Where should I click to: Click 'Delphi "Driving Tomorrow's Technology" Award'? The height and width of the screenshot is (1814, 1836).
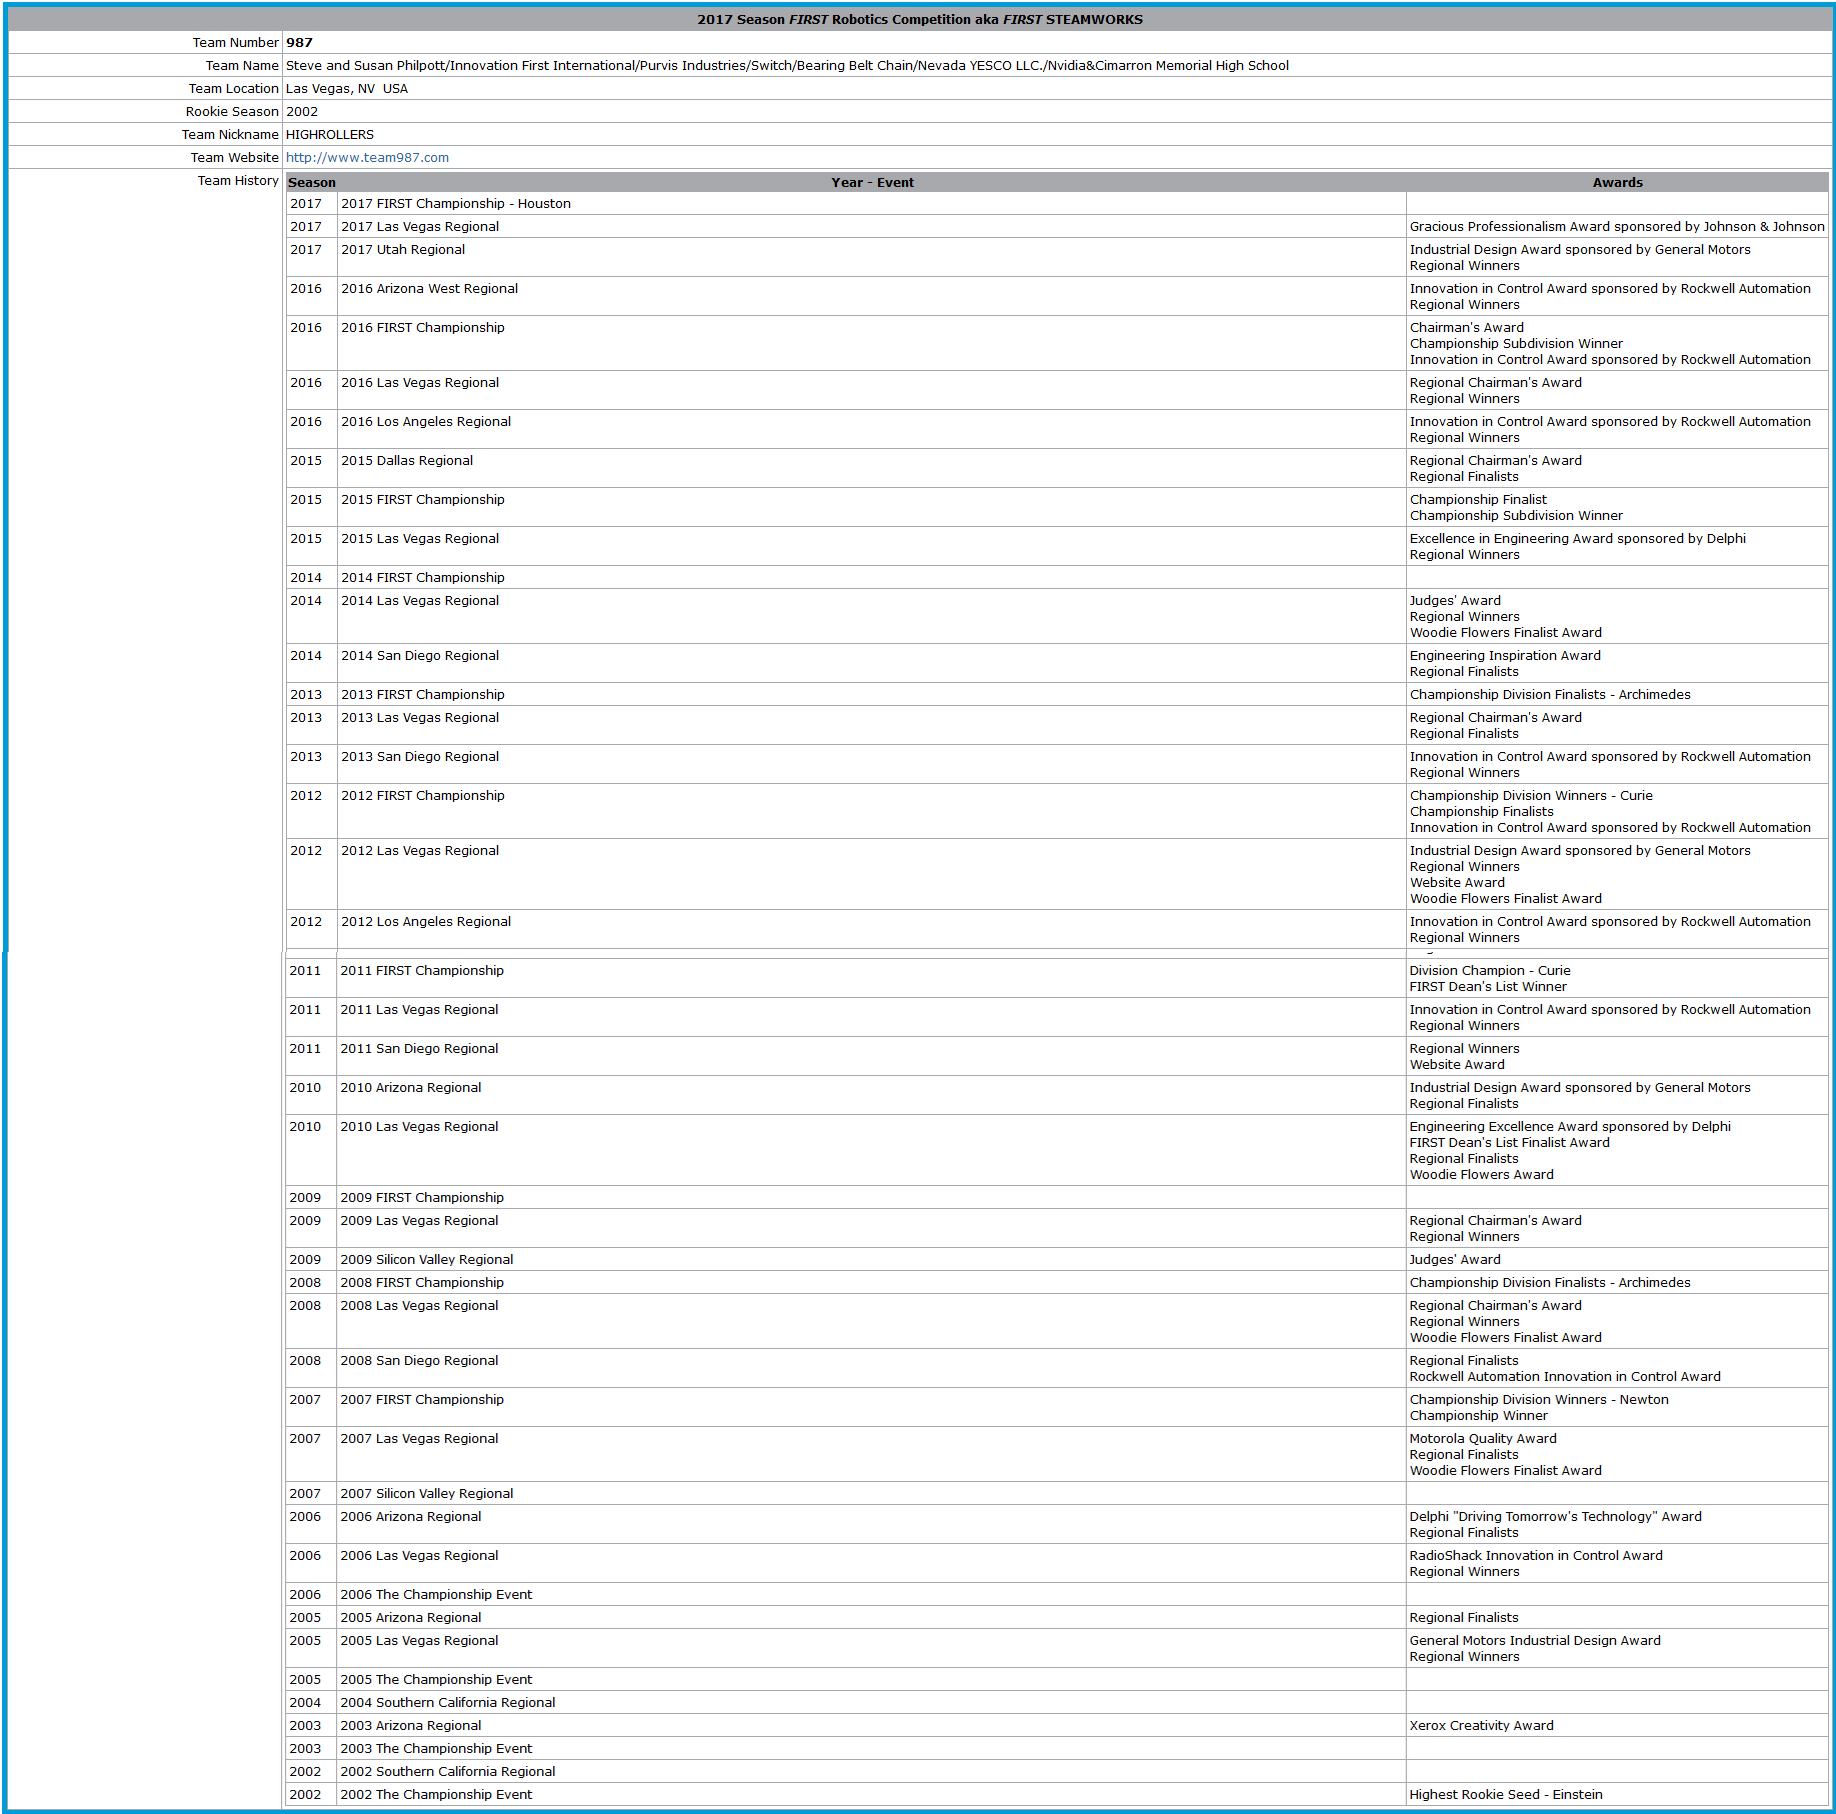(1555, 1517)
